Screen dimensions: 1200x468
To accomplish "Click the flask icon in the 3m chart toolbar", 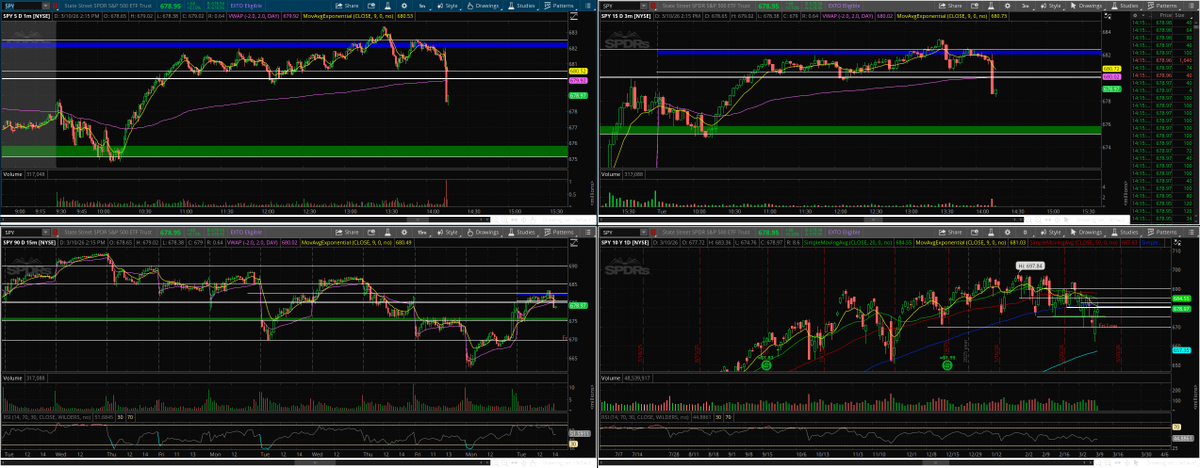I will (989, 6).
